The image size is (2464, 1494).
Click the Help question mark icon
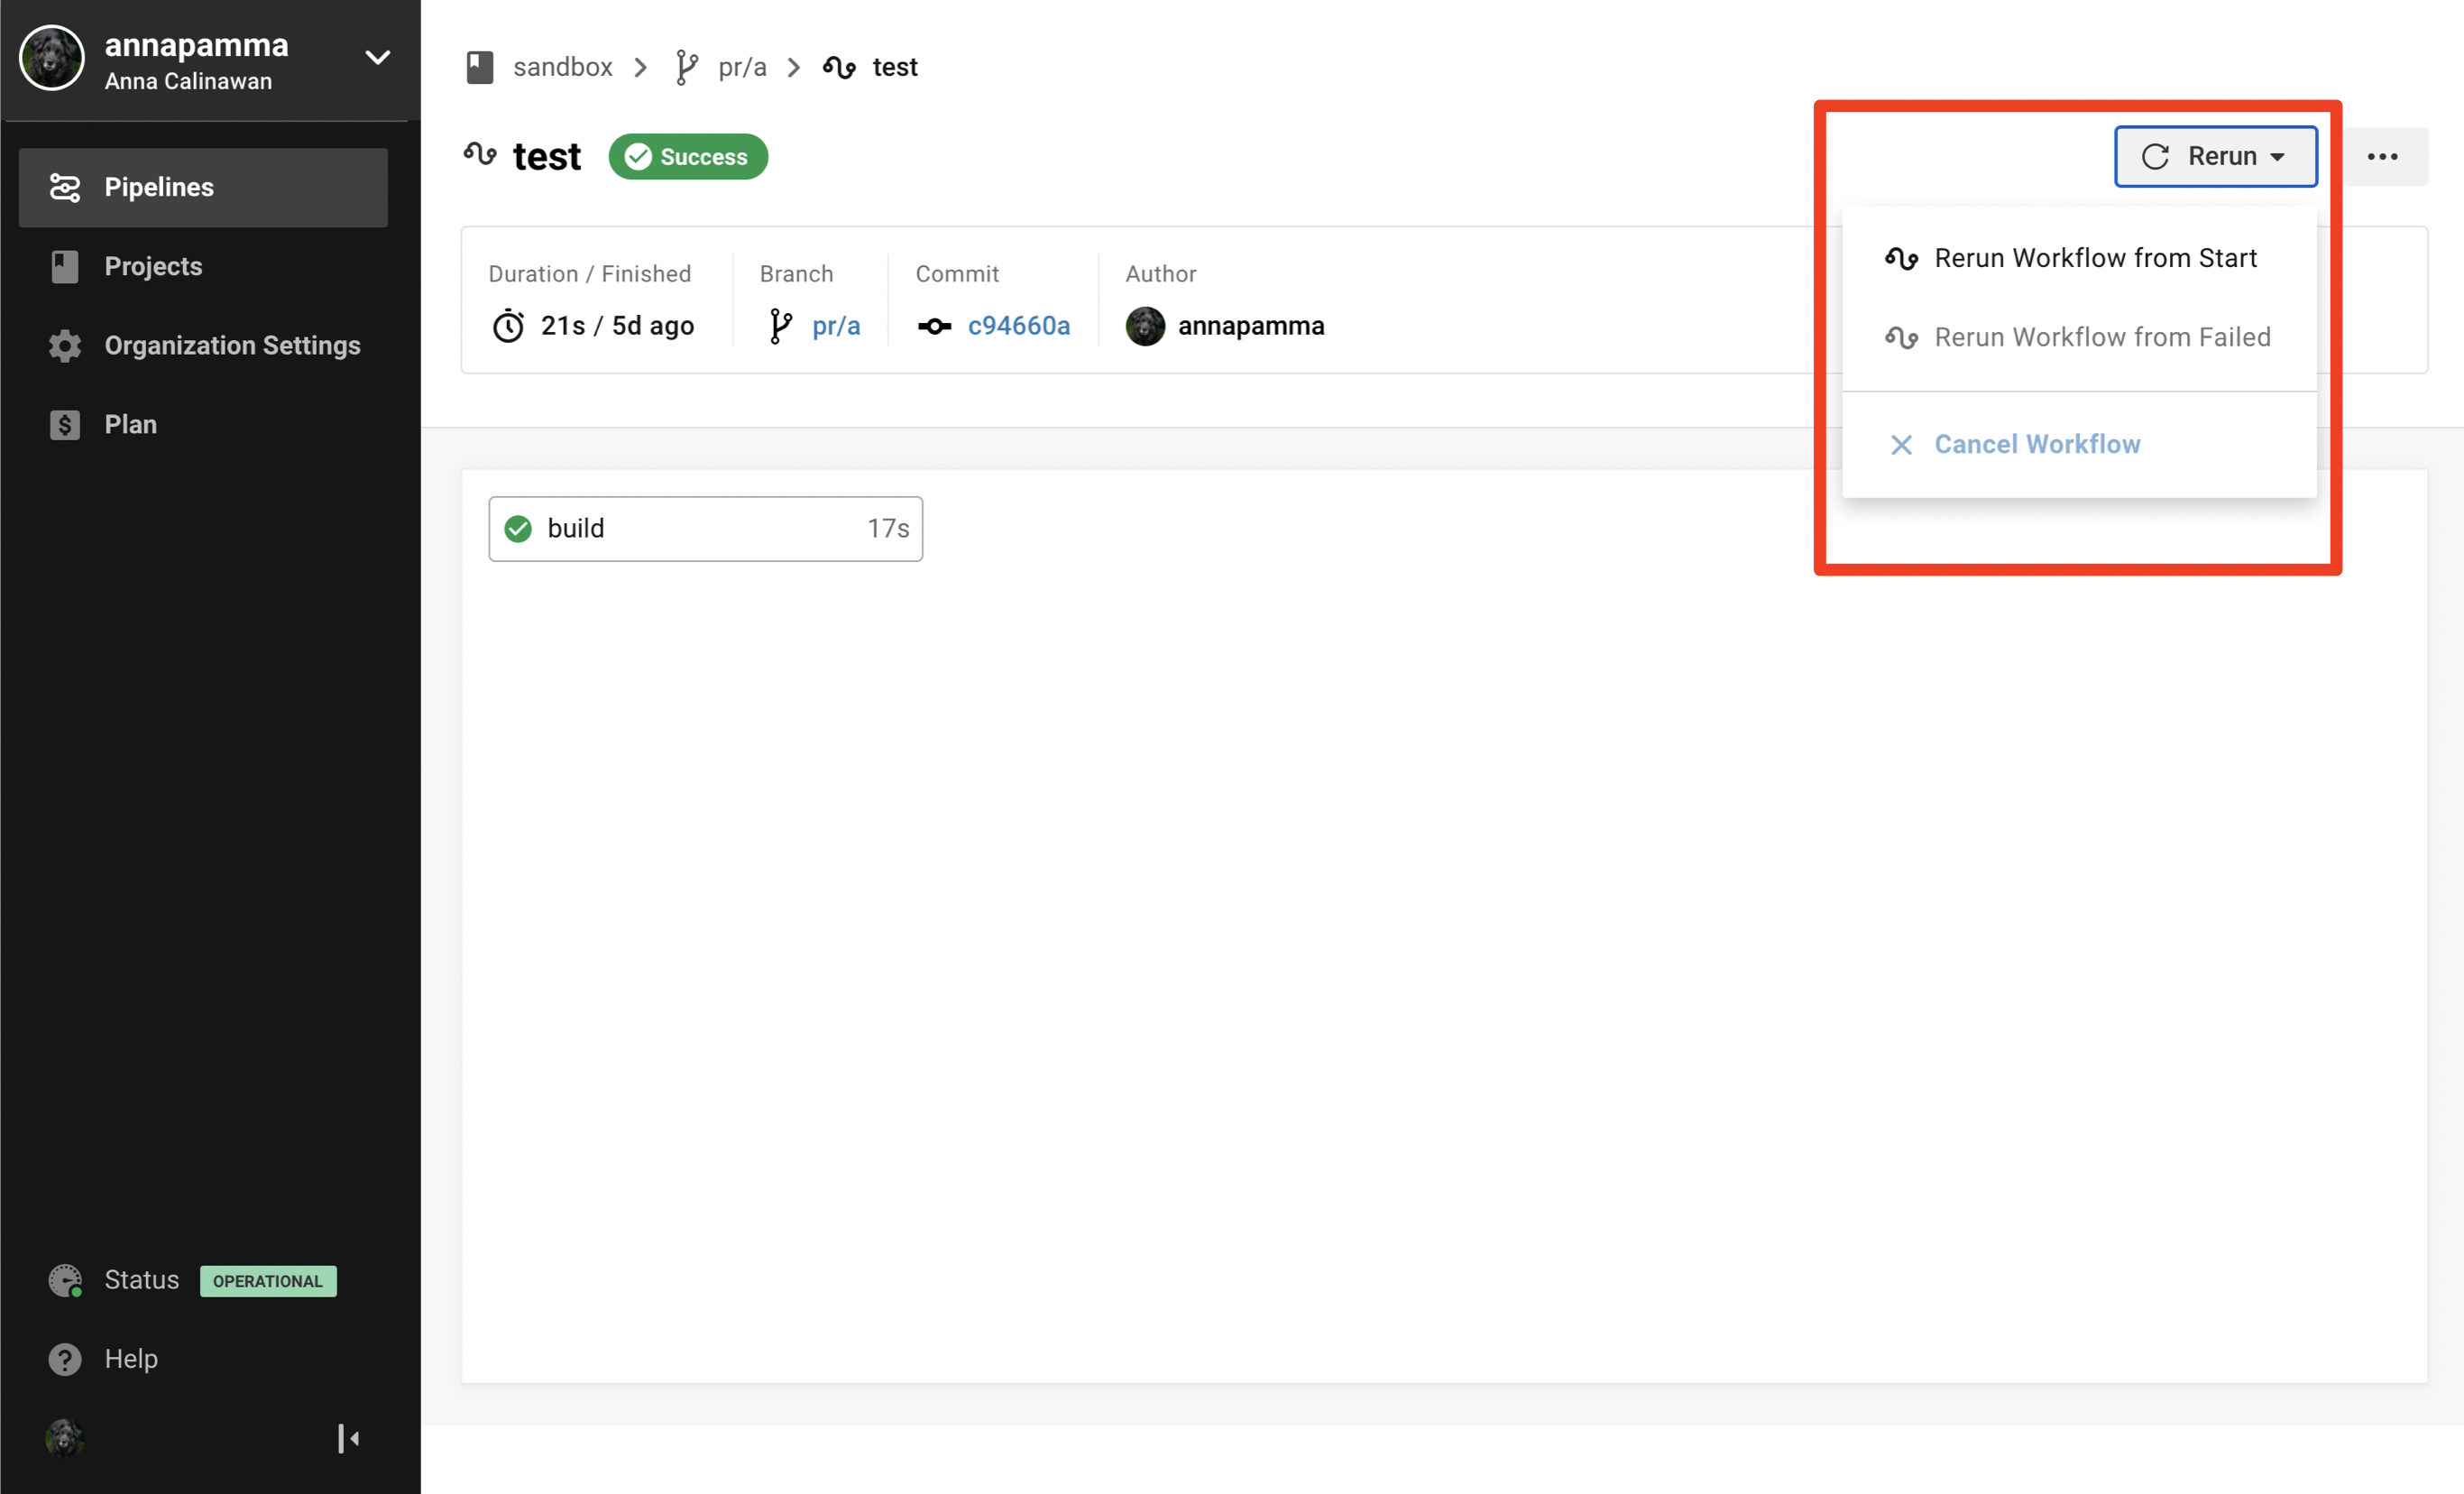pos(65,1359)
